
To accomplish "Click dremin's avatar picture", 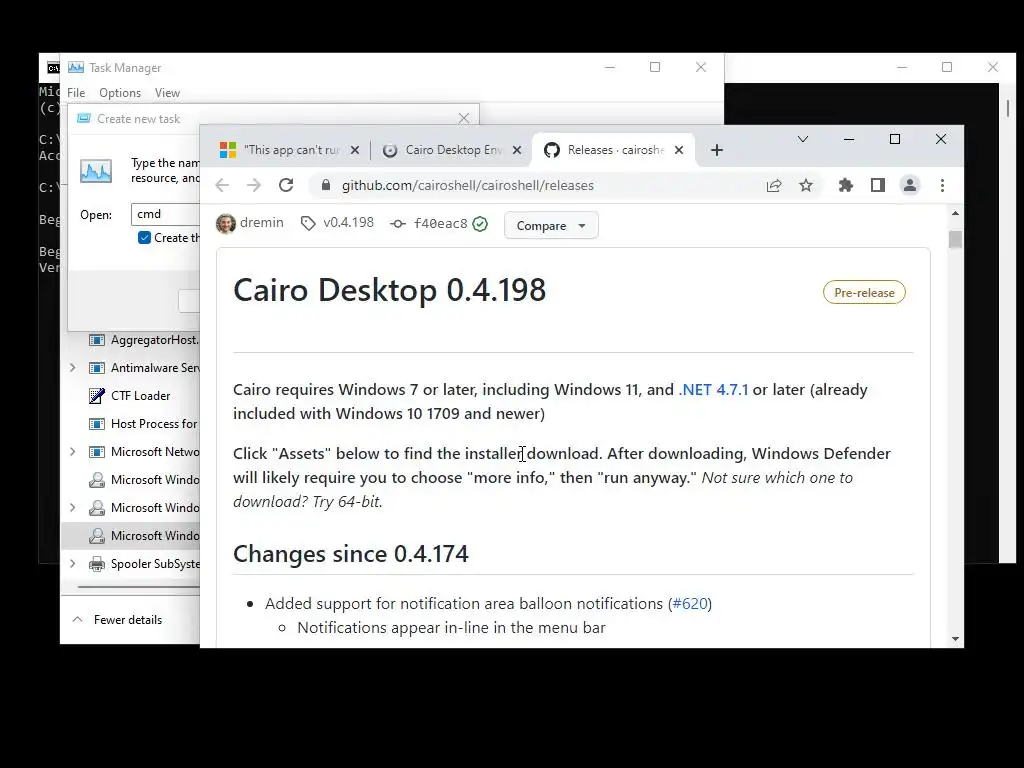I will pyautogui.click(x=226, y=223).
